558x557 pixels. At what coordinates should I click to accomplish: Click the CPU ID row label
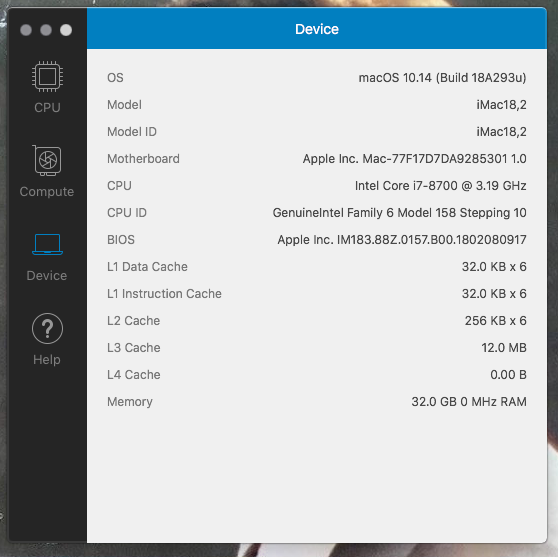coord(127,213)
